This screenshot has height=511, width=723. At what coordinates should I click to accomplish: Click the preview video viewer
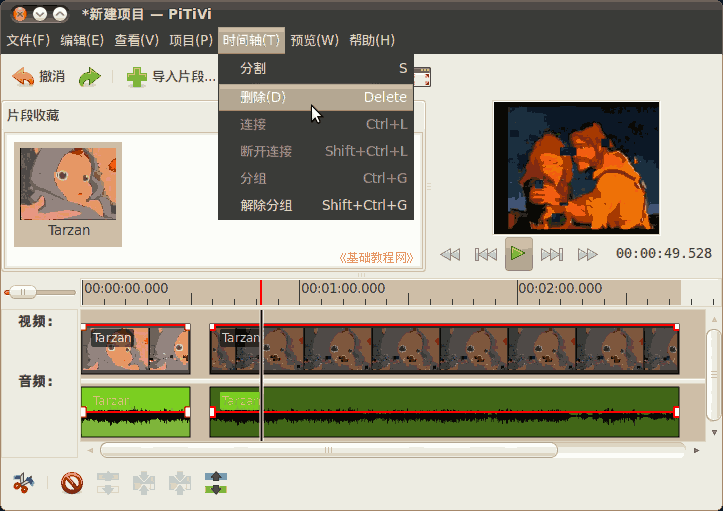click(576, 168)
